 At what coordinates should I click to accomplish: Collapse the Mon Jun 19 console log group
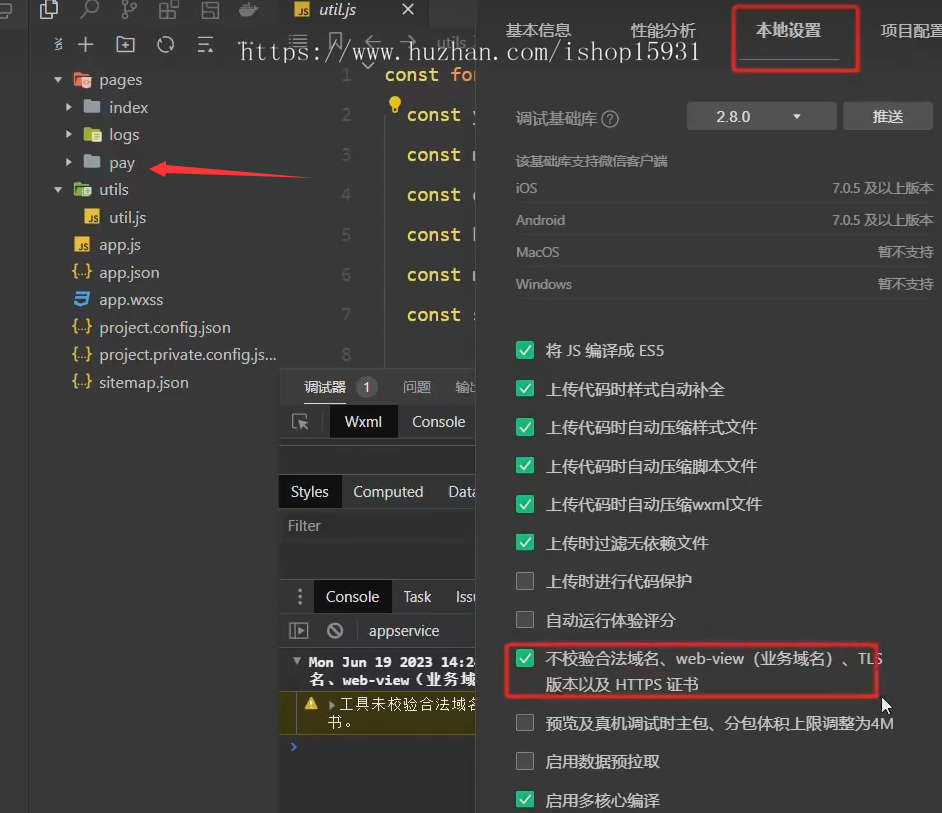(x=297, y=661)
